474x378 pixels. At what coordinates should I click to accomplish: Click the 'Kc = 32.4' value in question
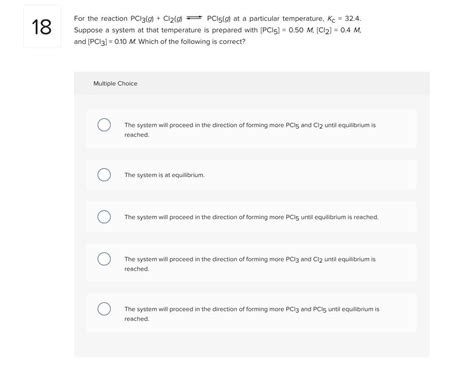(344, 19)
